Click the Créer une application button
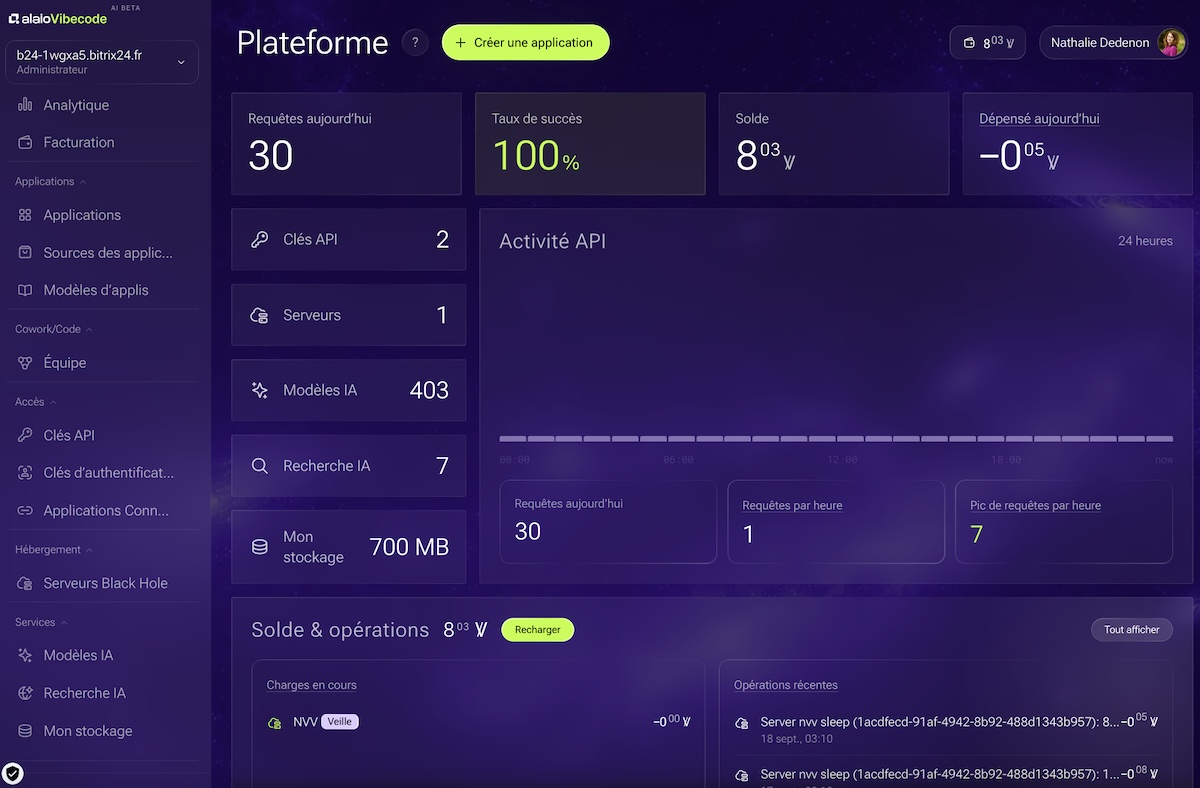This screenshot has height=788, width=1200. [x=525, y=43]
